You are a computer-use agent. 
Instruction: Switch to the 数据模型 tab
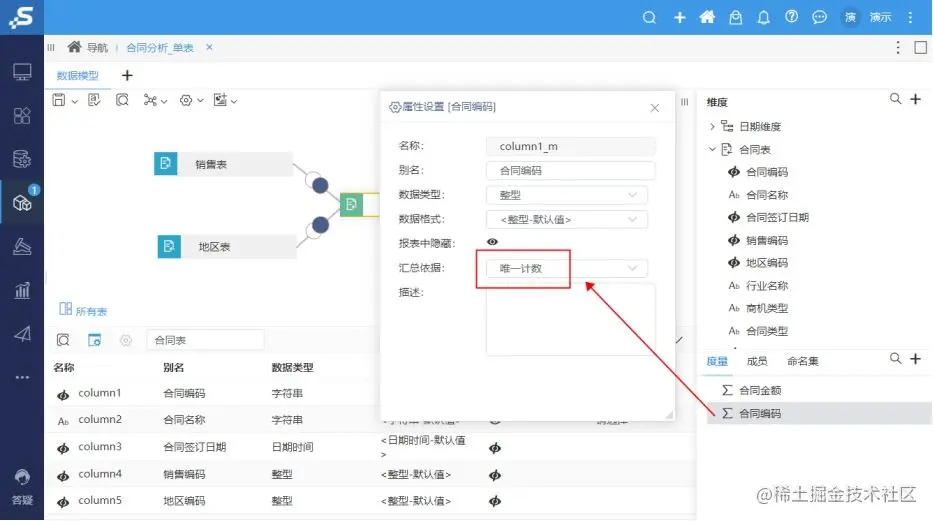click(x=77, y=76)
